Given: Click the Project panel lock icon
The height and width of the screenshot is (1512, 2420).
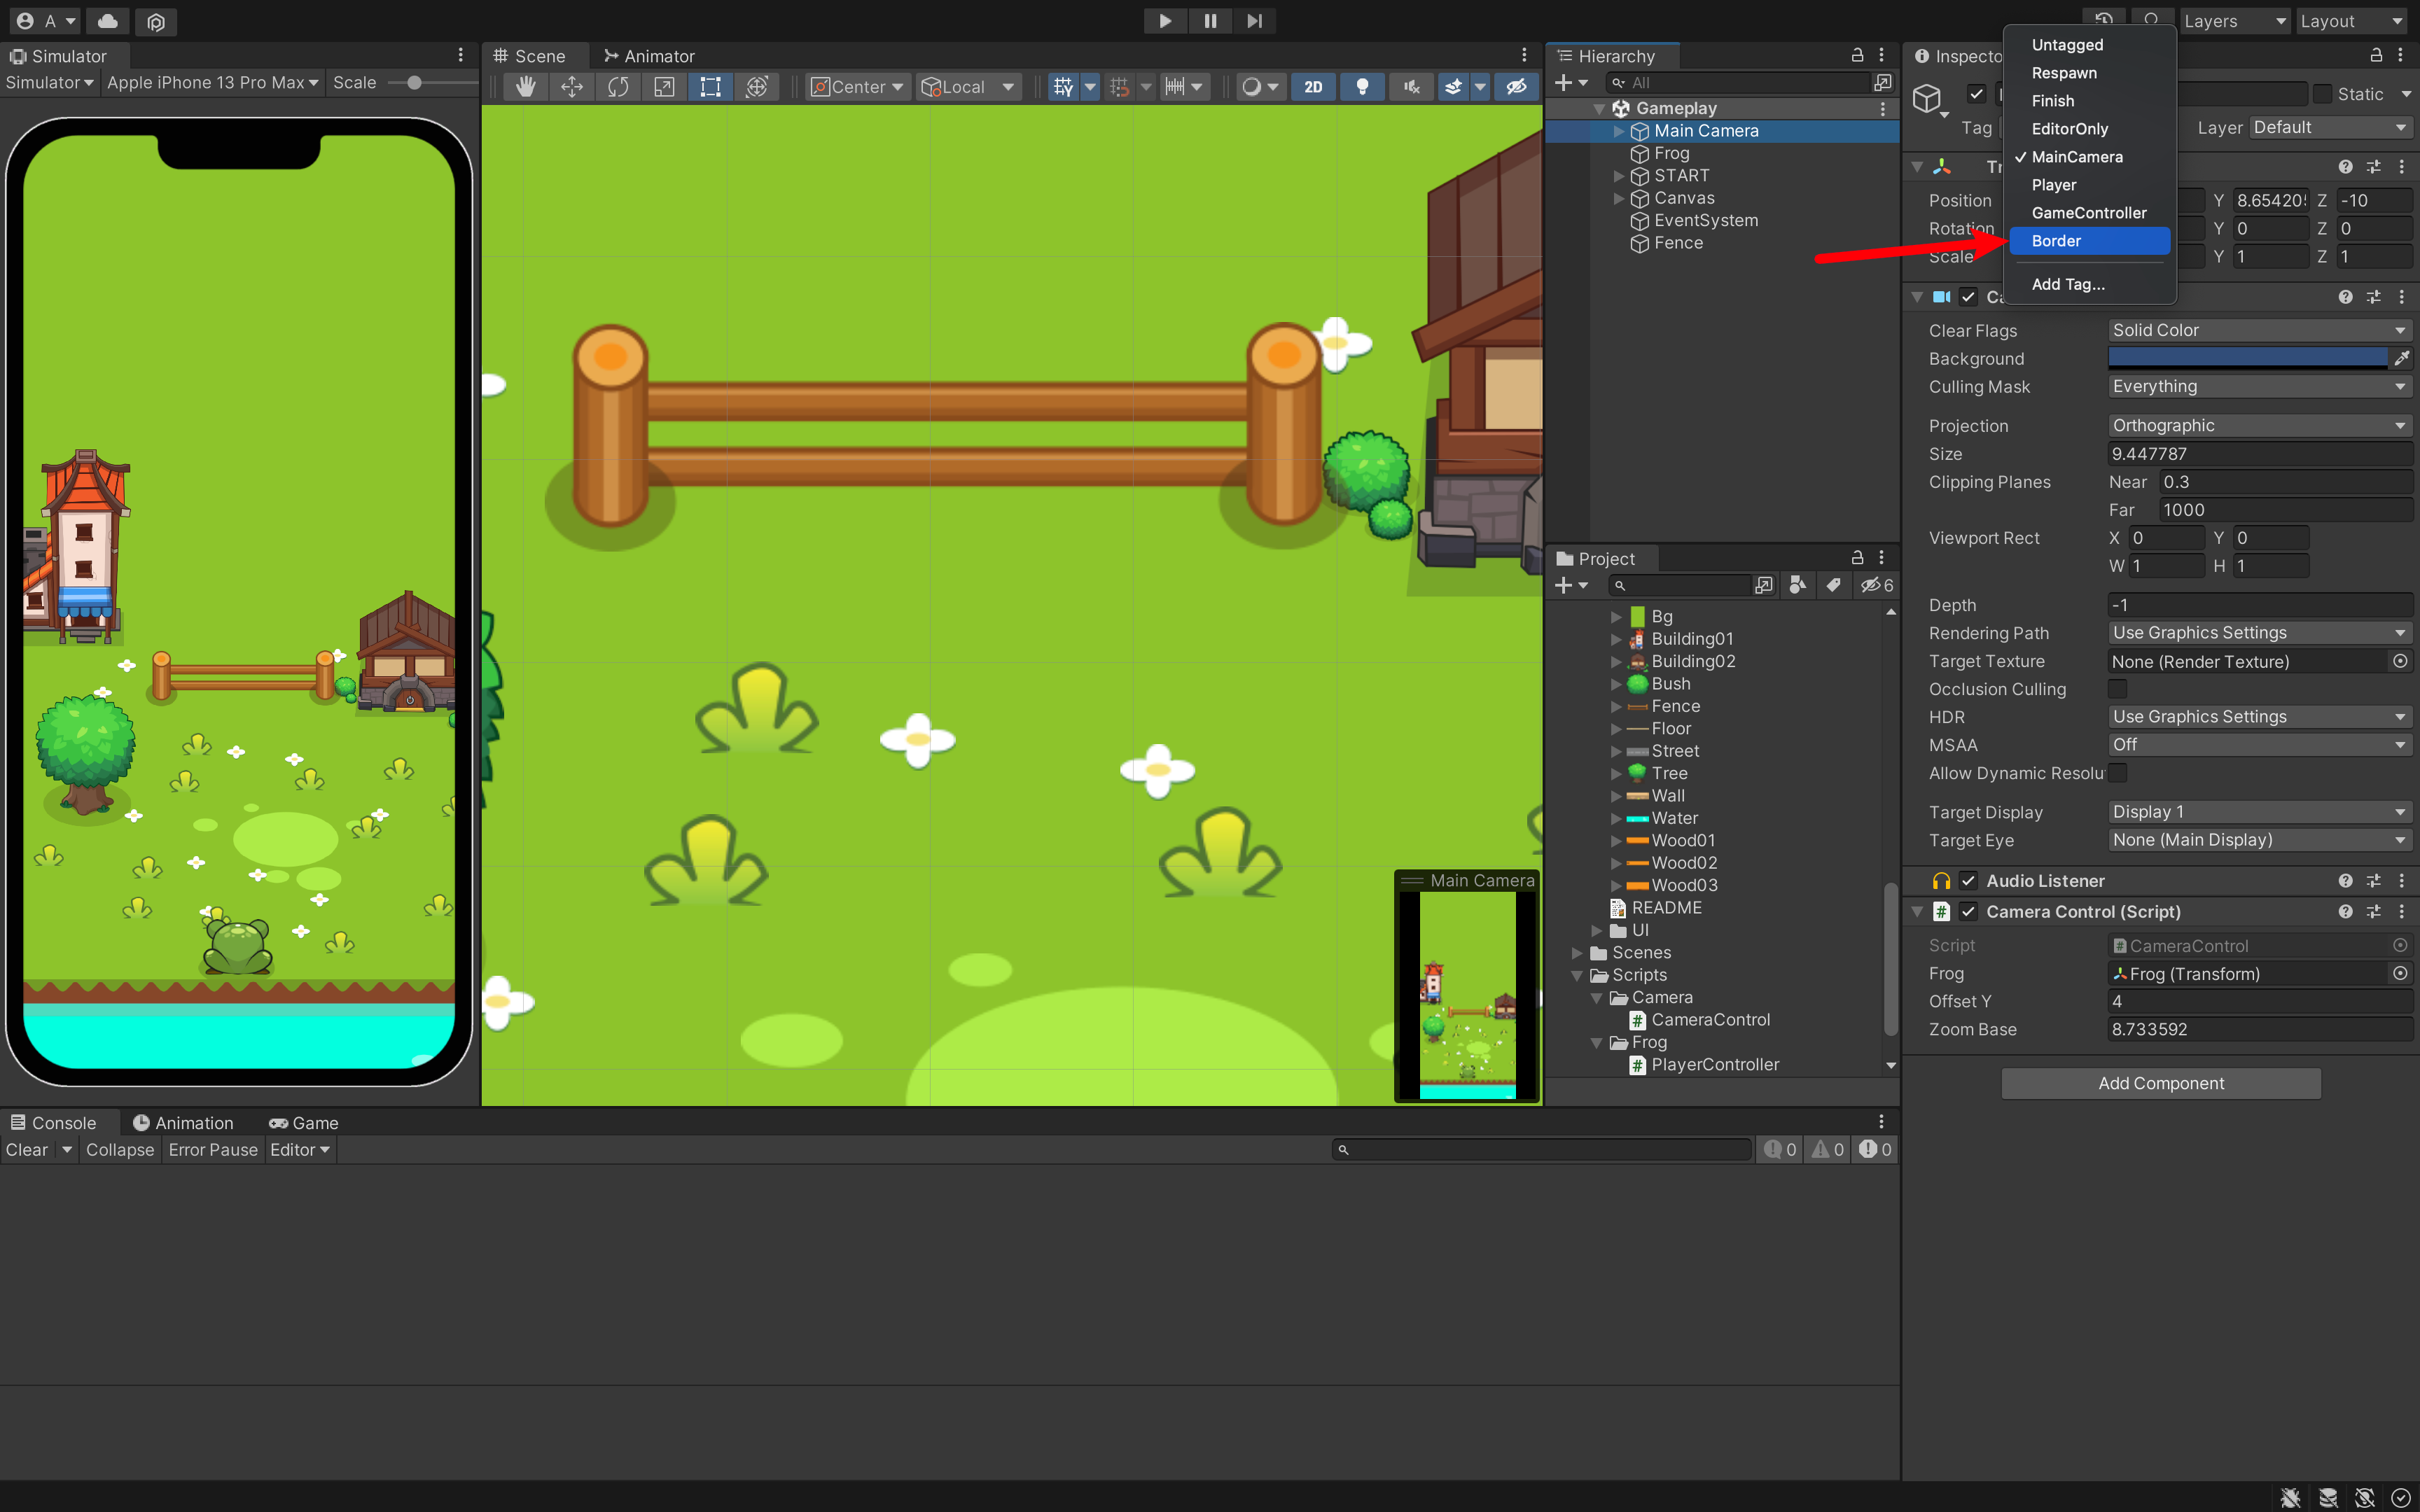Looking at the screenshot, I should click(1857, 557).
